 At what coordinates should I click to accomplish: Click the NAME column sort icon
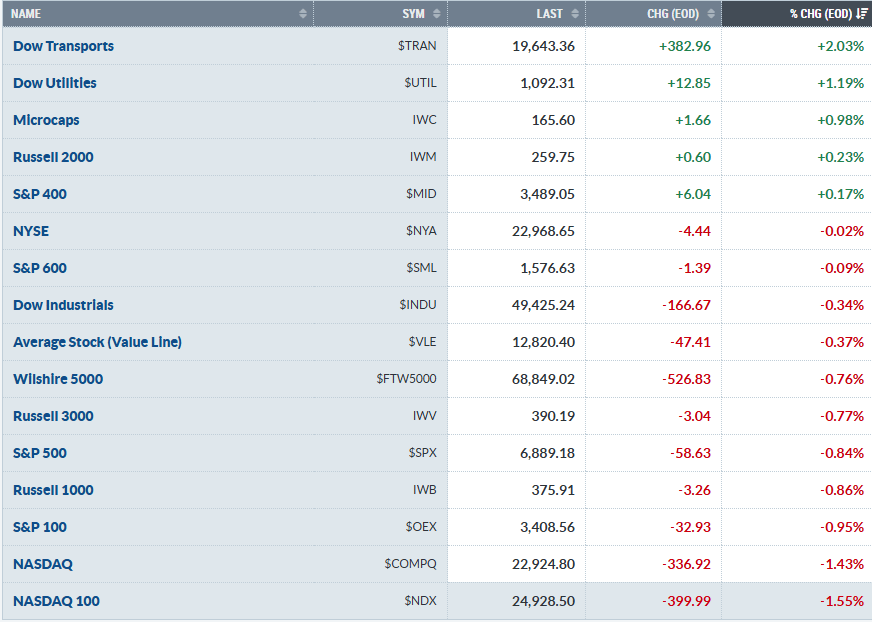tap(303, 14)
